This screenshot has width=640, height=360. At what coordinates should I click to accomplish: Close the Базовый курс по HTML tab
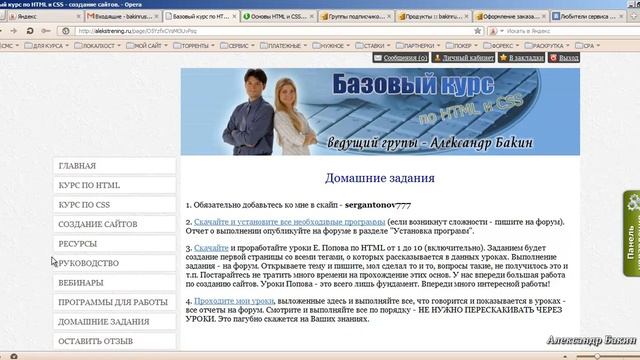[x=234, y=17]
